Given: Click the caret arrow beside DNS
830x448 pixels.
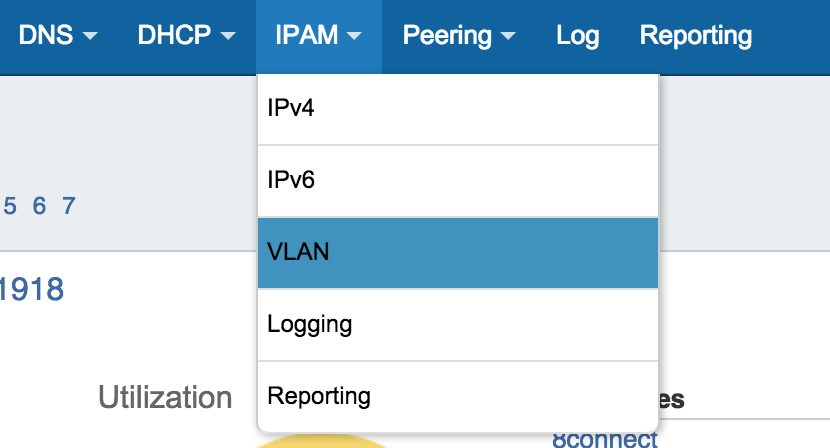Looking at the screenshot, I should point(90,37).
